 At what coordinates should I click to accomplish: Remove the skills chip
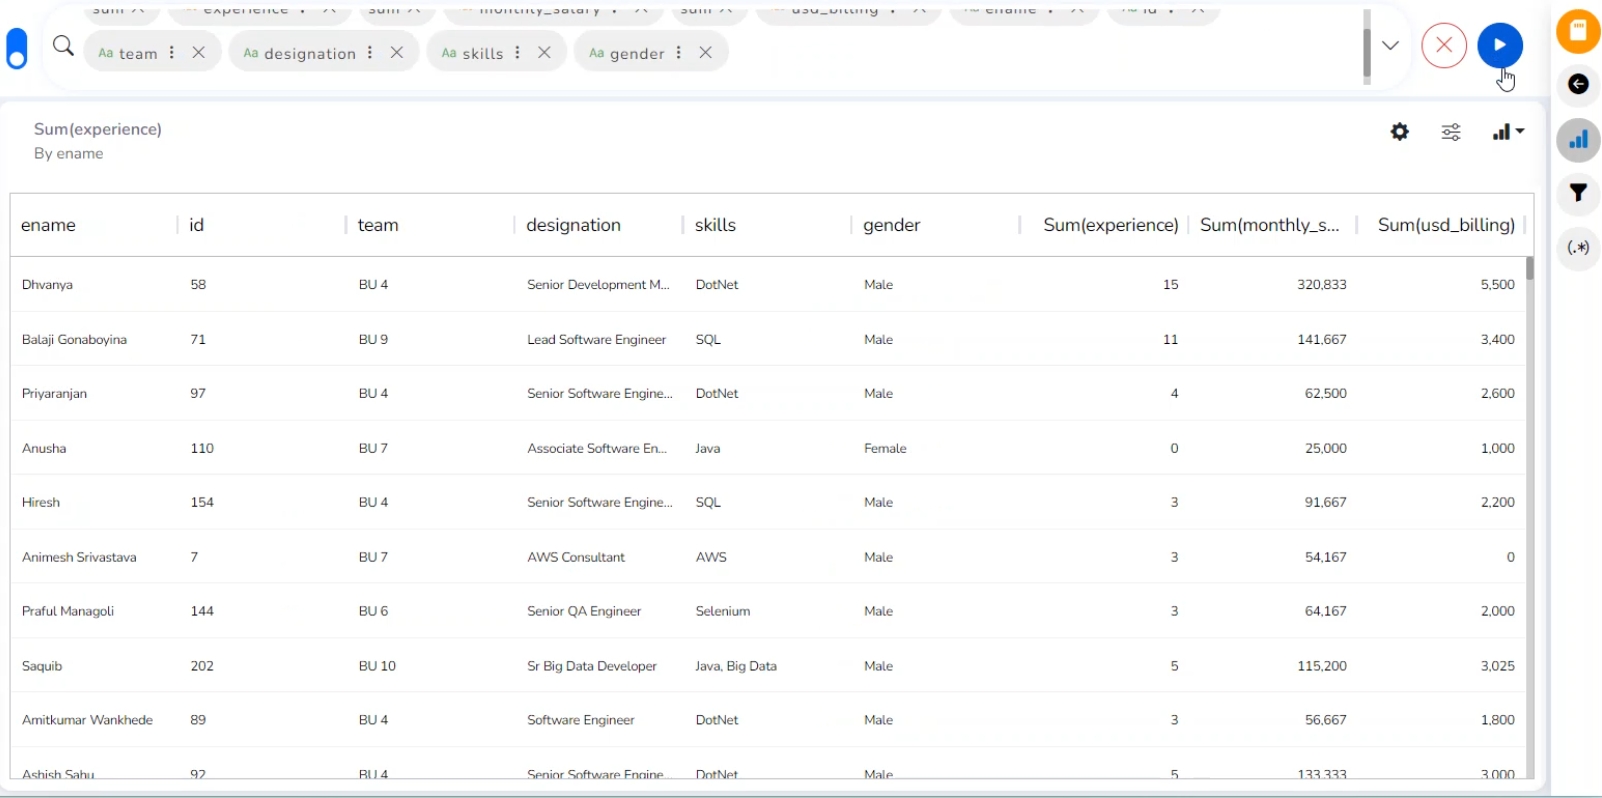point(545,52)
